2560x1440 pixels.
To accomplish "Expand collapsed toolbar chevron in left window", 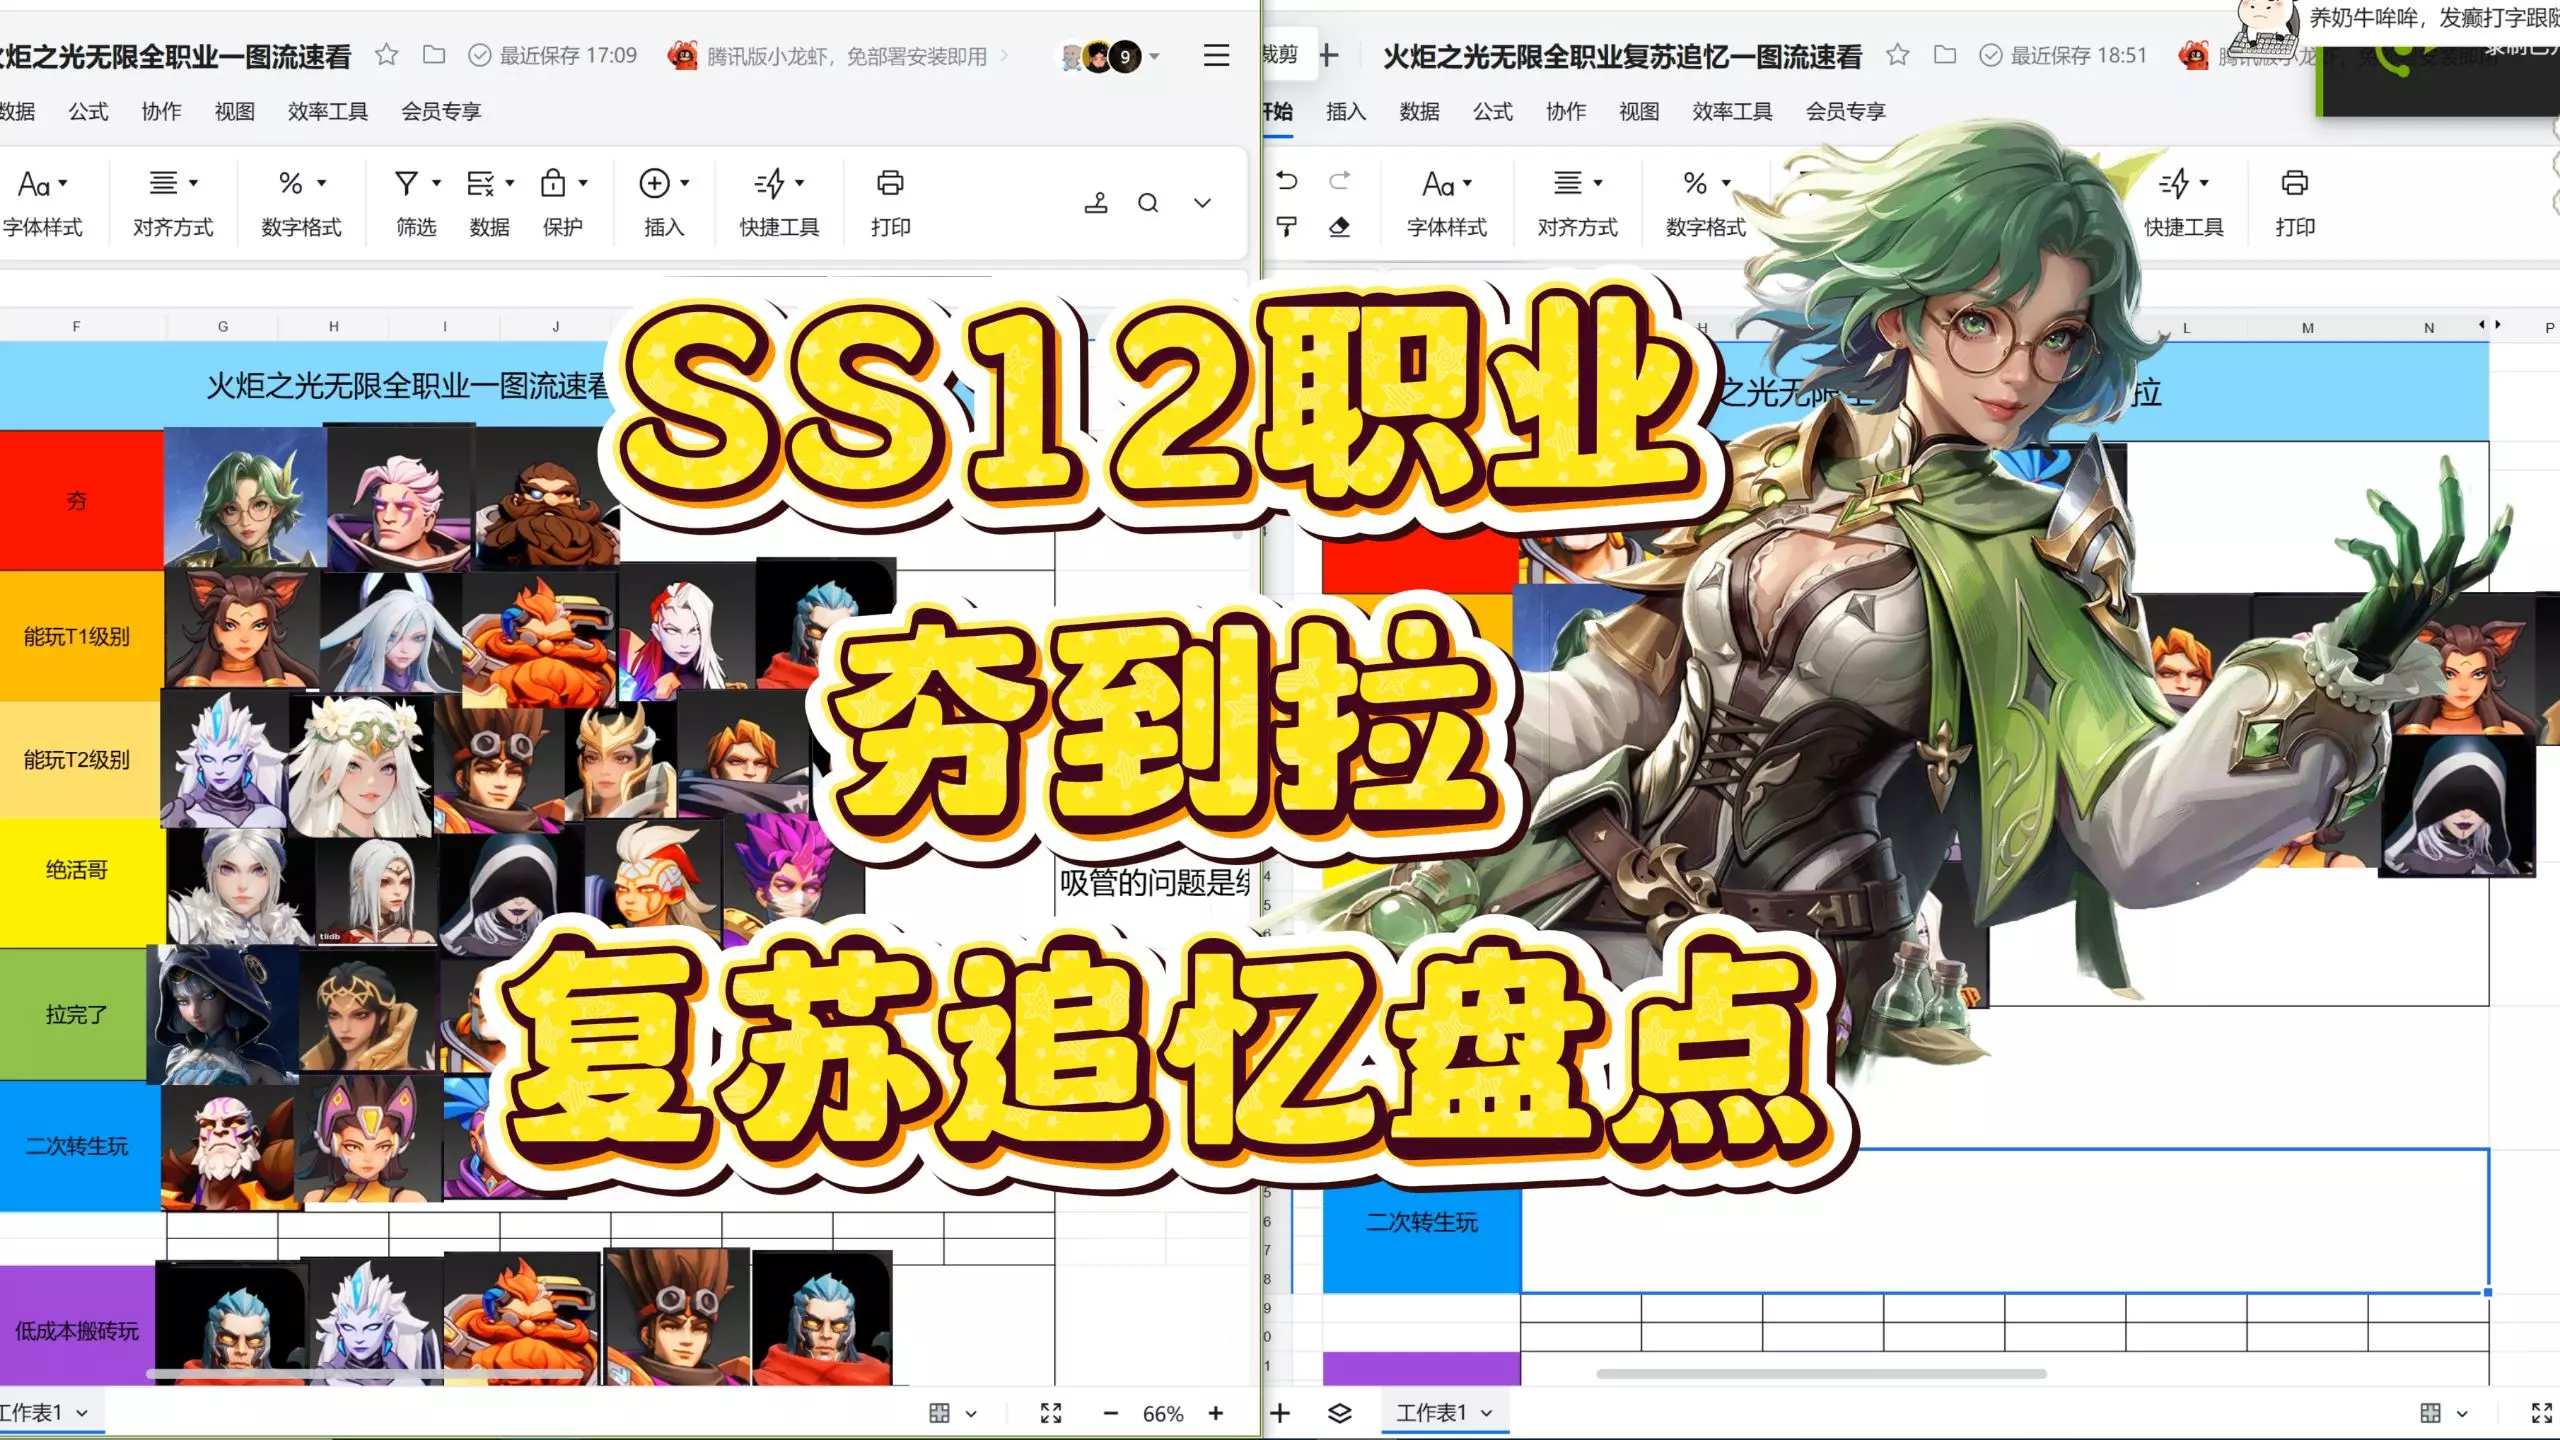I will (1203, 204).
